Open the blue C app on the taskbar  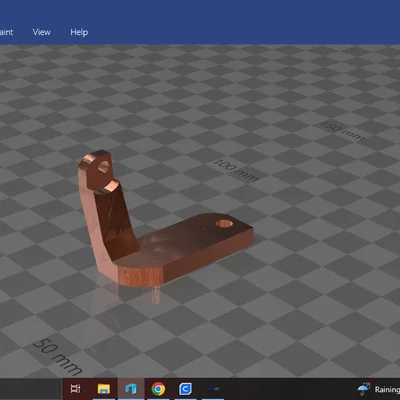tap(185, 389)
